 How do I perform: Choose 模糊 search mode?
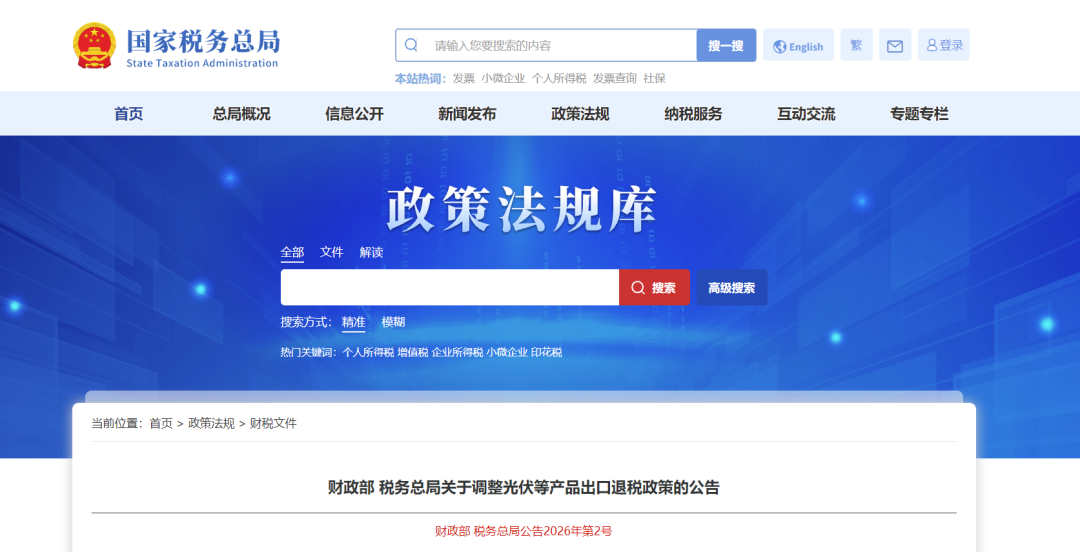coord(393,322)
